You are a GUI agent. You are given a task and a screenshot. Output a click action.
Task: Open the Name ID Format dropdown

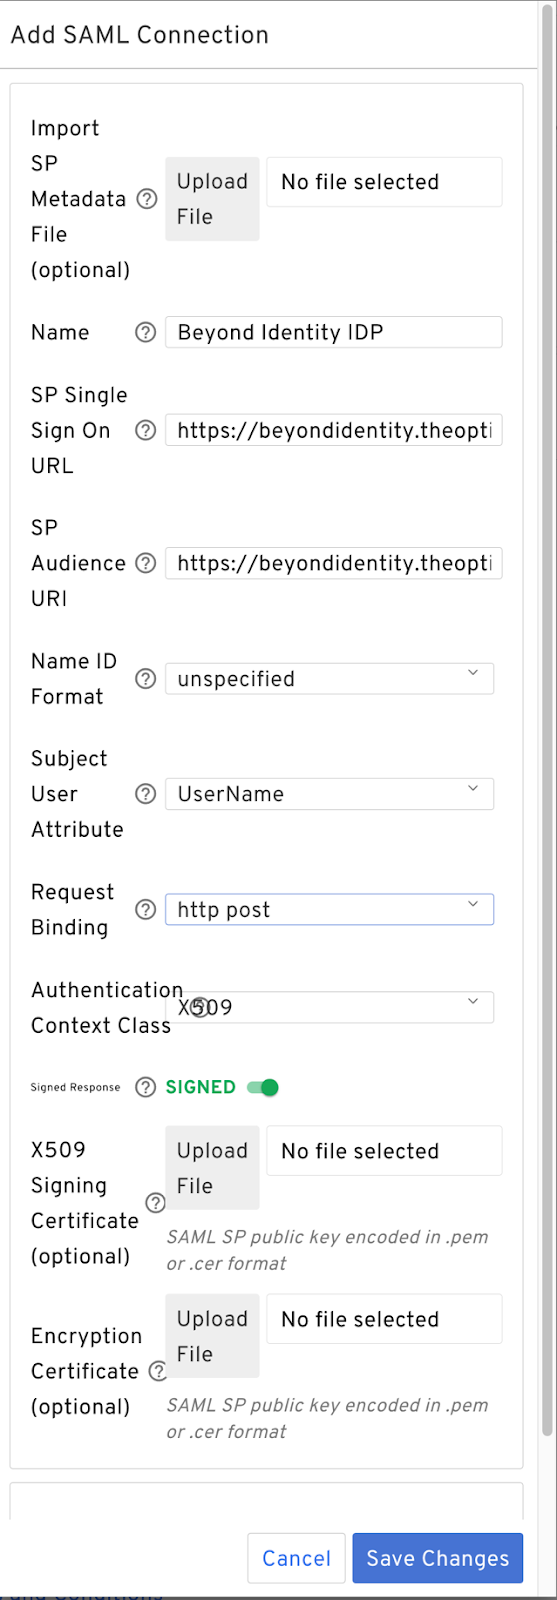[329, 679]
